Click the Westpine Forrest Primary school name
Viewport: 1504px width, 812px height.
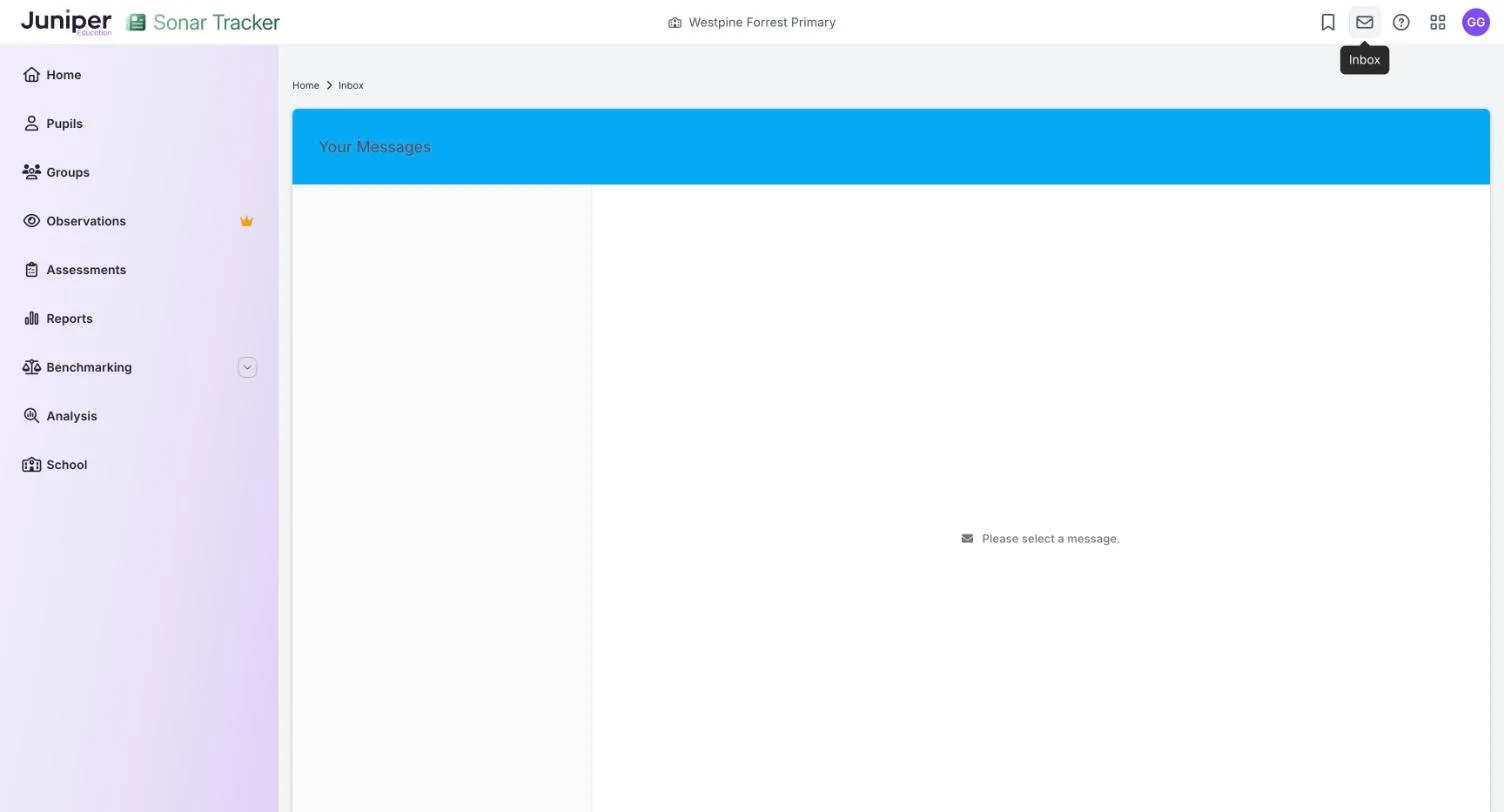(x=762, y=22)
